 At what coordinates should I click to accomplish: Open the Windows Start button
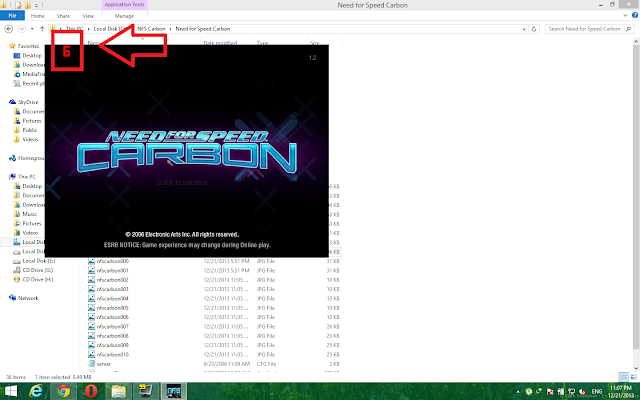coord(11,391)
